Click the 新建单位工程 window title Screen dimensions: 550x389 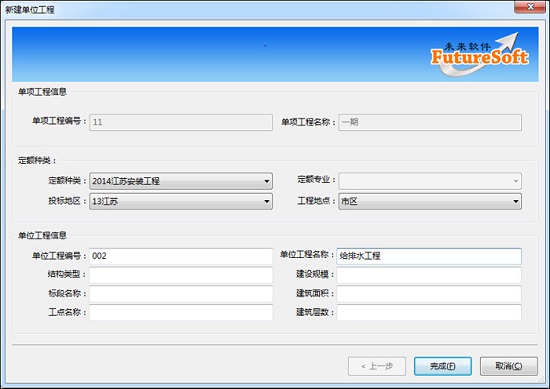(x=30, y=9)
